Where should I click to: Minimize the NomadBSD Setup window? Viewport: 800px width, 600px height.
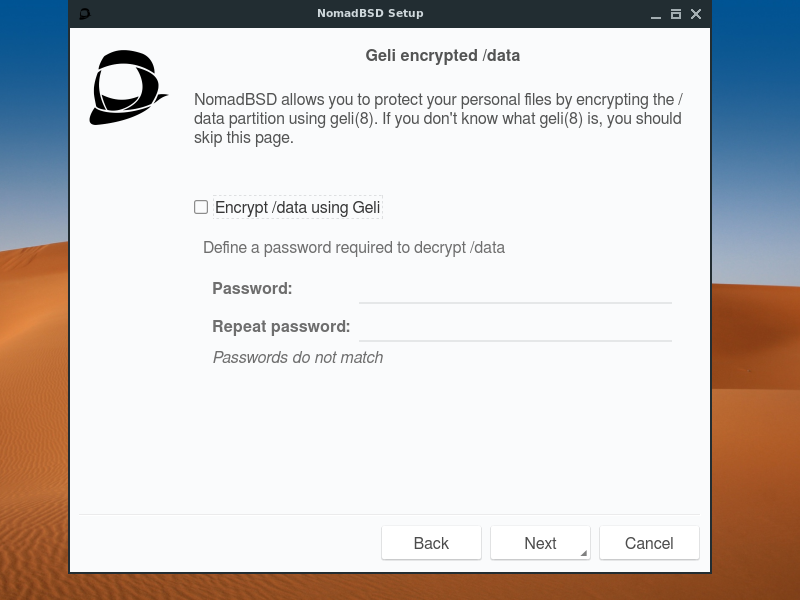(656, 14)
